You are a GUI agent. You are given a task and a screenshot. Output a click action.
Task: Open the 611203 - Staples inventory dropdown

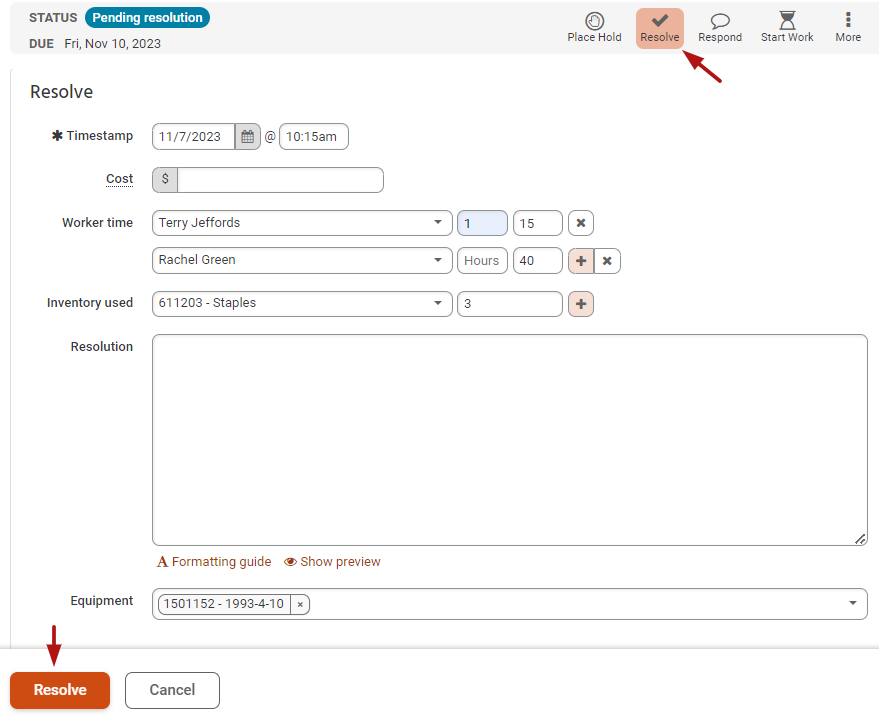[x=438, y=304]
